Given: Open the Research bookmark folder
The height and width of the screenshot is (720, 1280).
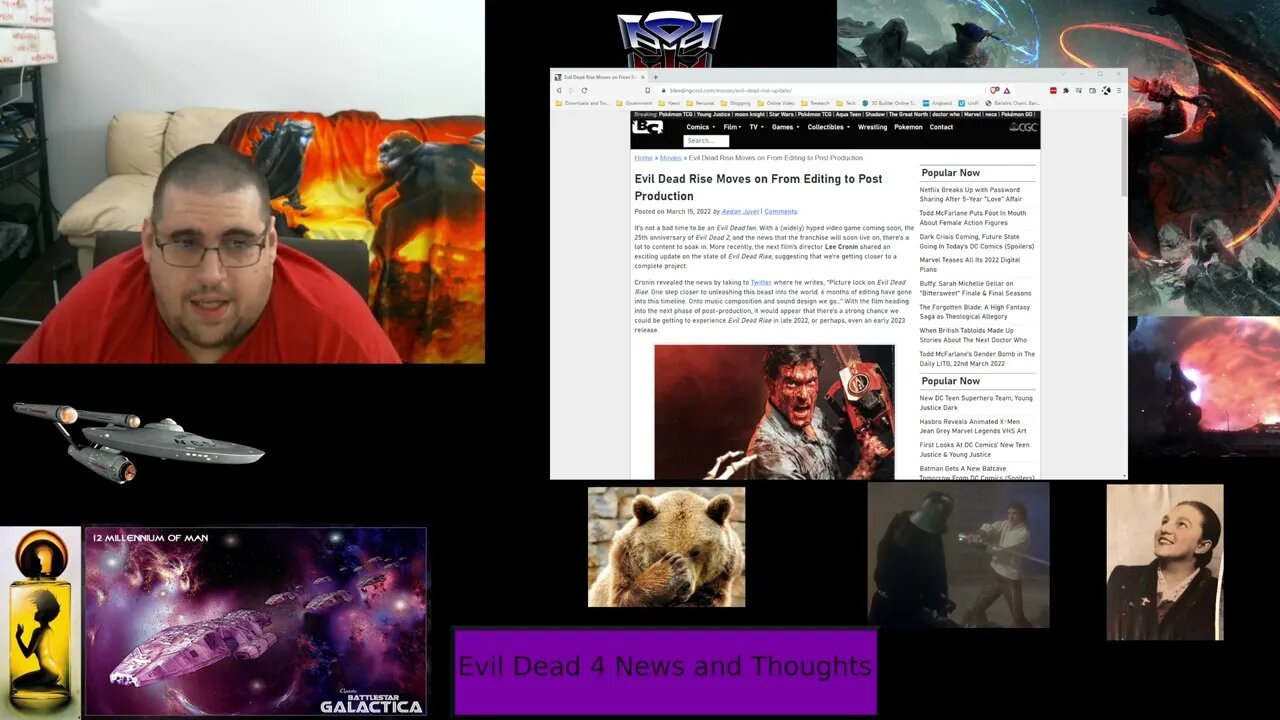Looking at the screenshot, I should [815, 103].
